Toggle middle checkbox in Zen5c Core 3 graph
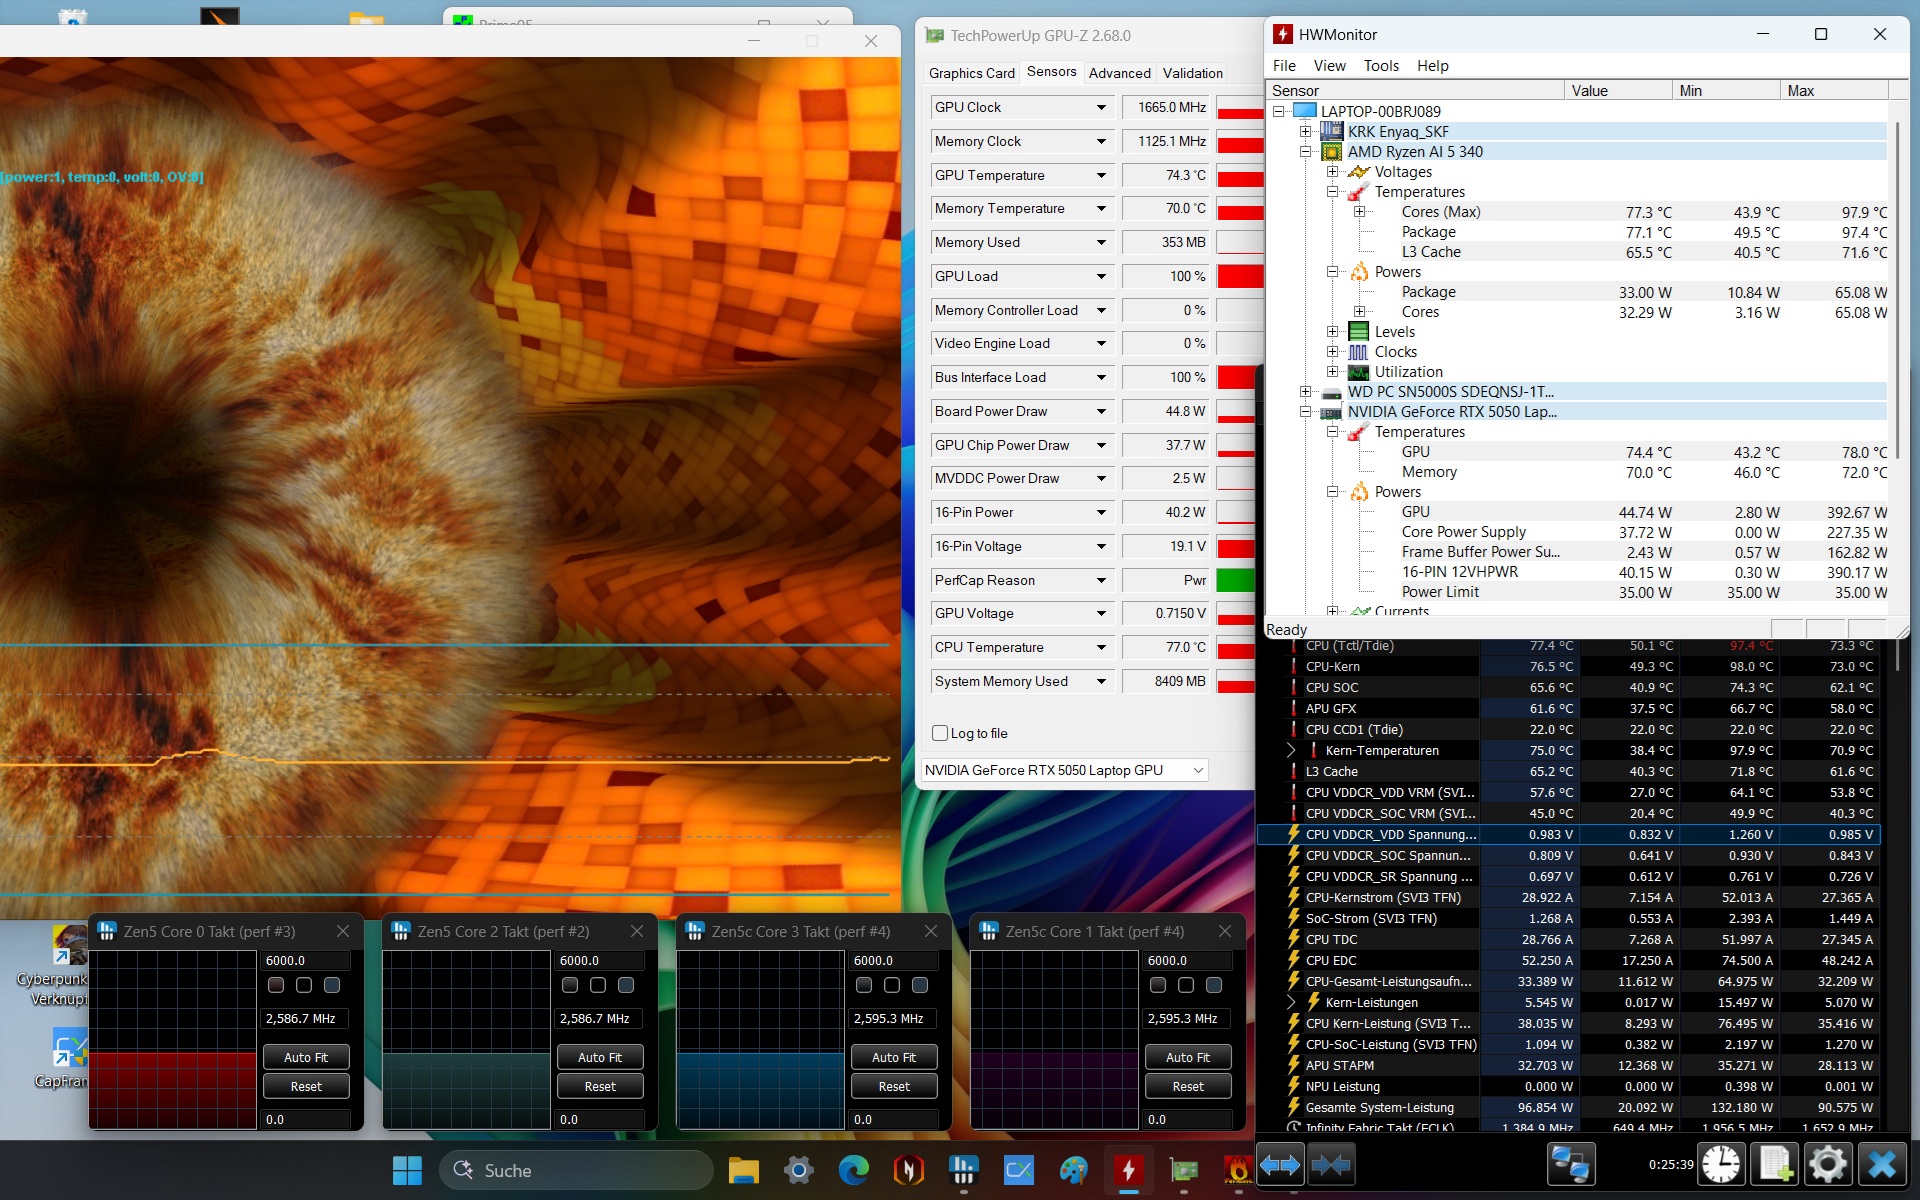The height and width of the screenshot is (1200, 1920). pos(892,985)
